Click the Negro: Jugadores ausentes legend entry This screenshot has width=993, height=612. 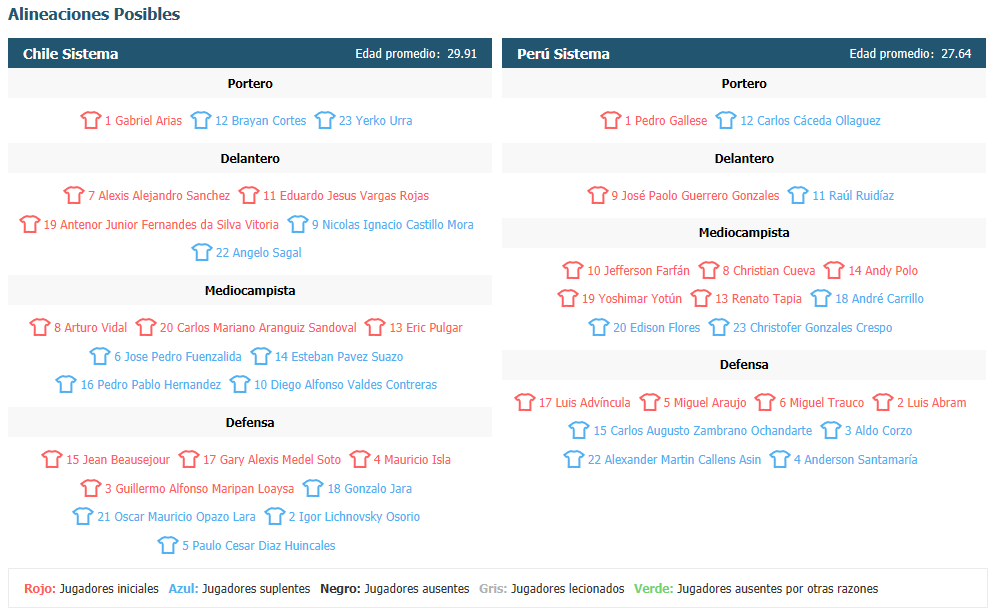395,589
